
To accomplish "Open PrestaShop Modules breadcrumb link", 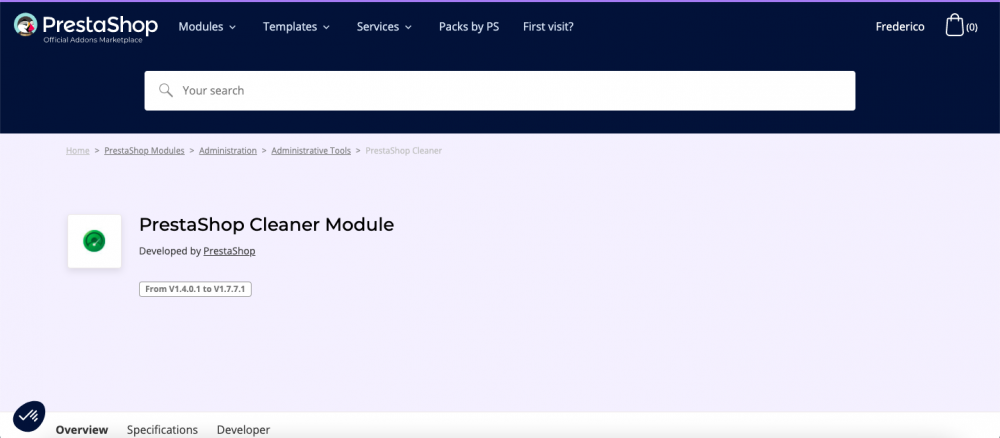I will tap(144, 151).
